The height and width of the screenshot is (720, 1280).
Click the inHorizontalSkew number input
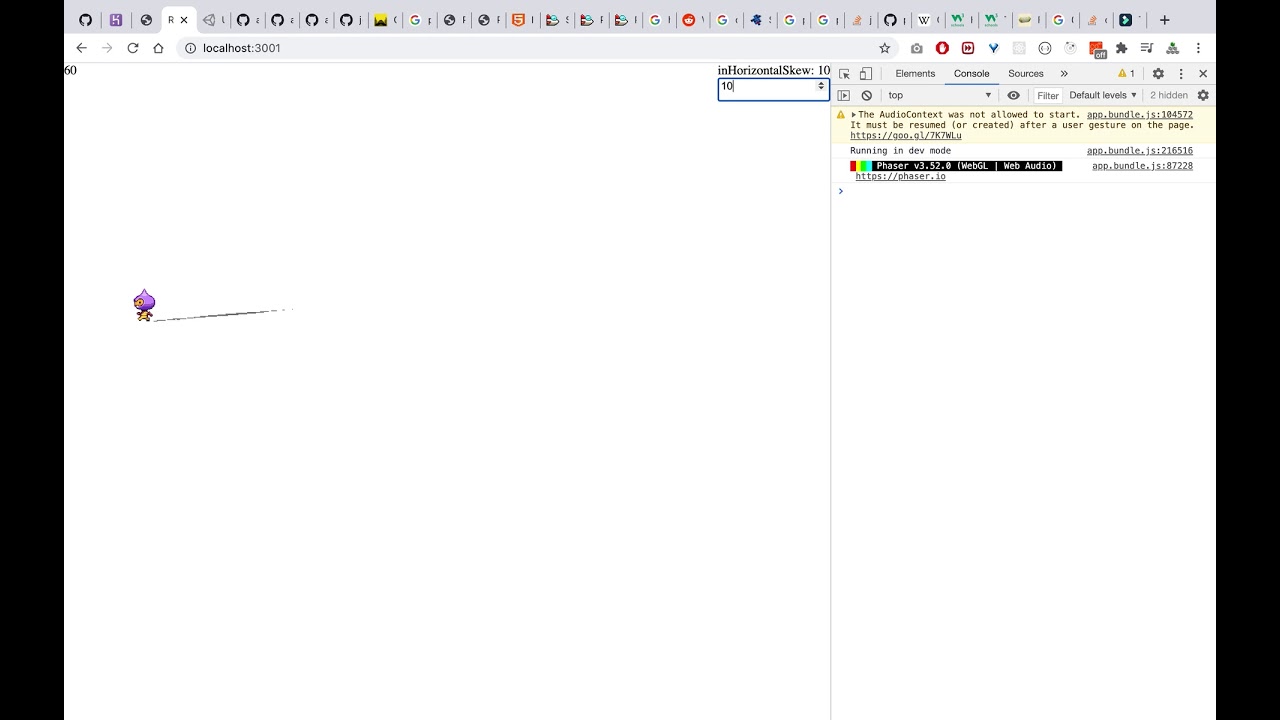pos(773,88)
